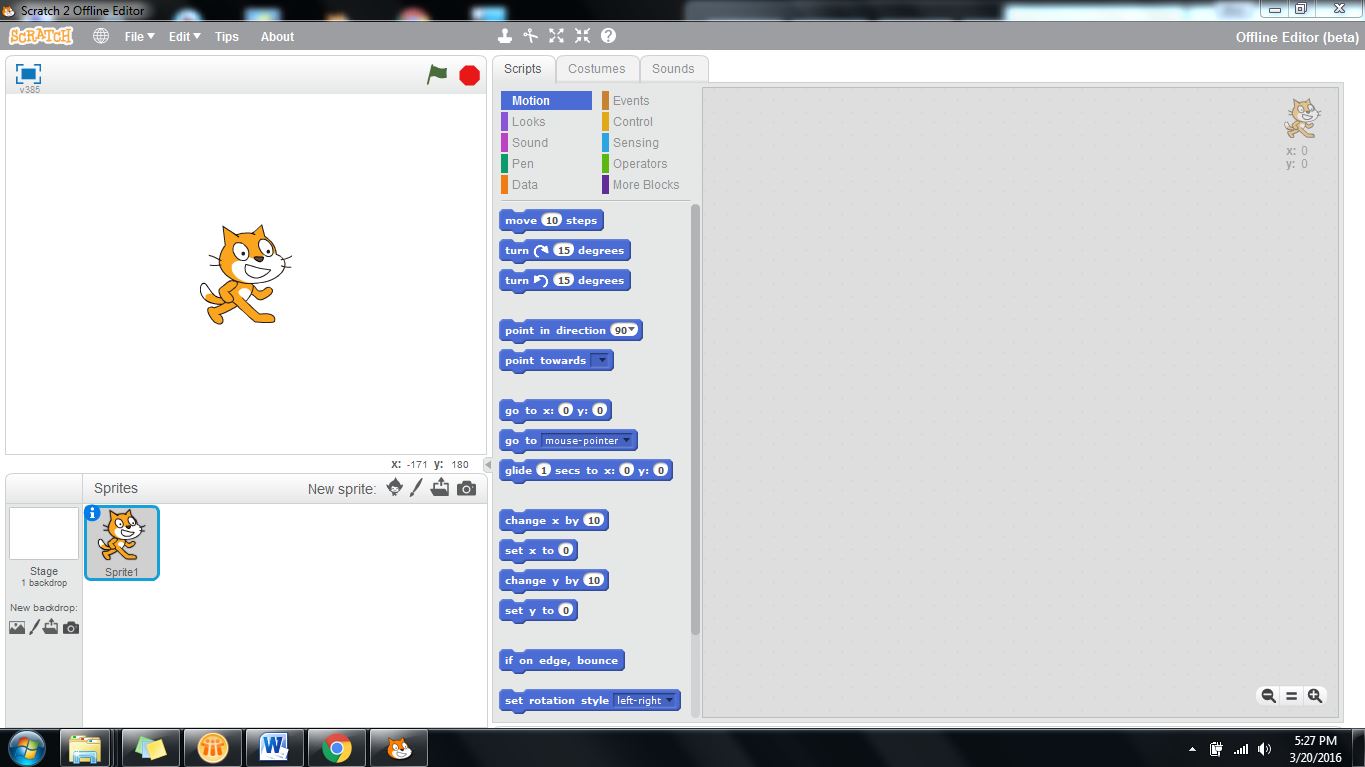This screenshot has height=767, width=1365.
Task: Stop scripts with the red stop sign
Action: coord(469,75)
